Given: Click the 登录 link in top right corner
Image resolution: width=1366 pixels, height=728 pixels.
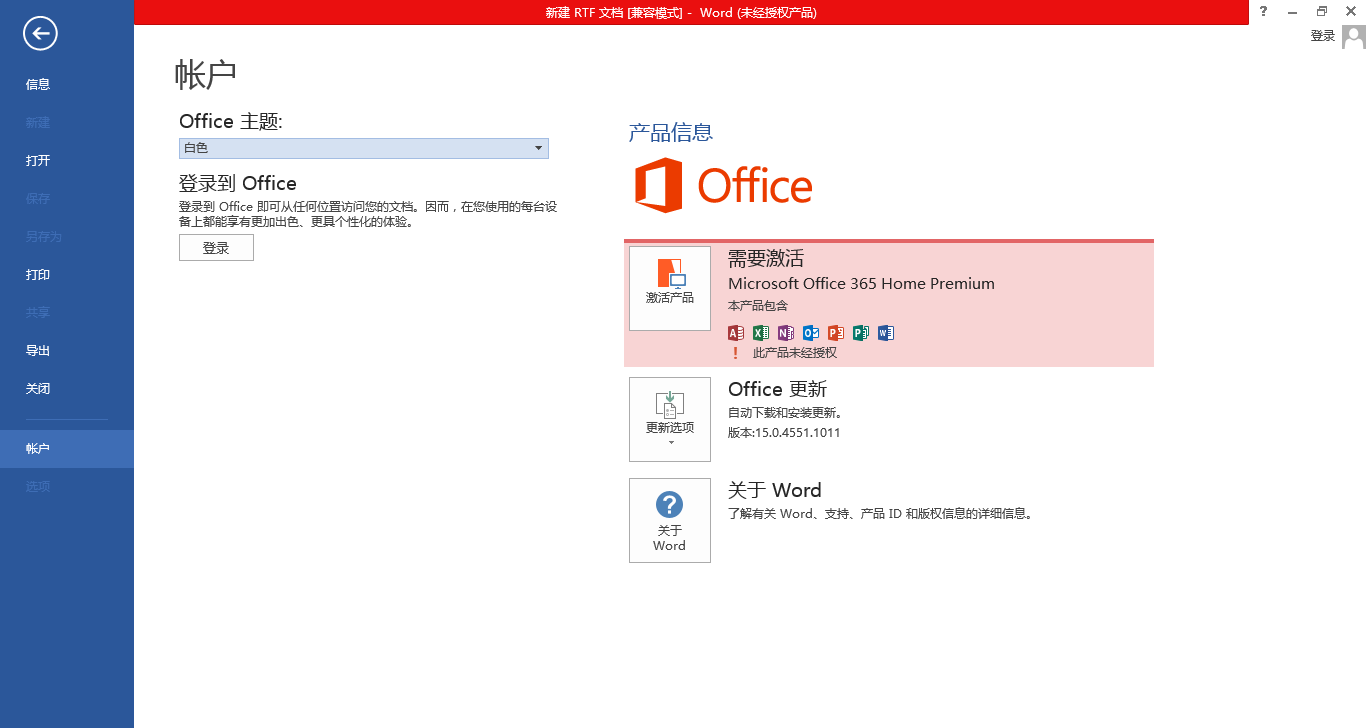Looking at the screenshot, I should click(x=1322, y=36).
